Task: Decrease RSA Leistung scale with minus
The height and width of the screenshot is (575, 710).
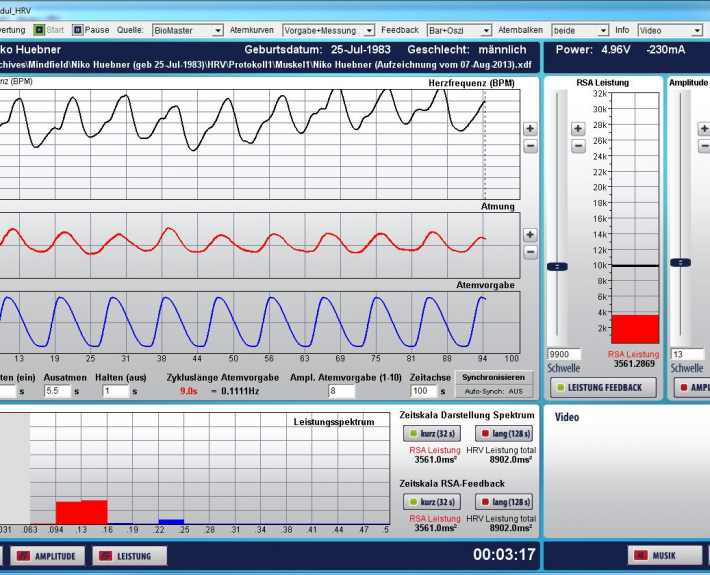Action: 578,146
